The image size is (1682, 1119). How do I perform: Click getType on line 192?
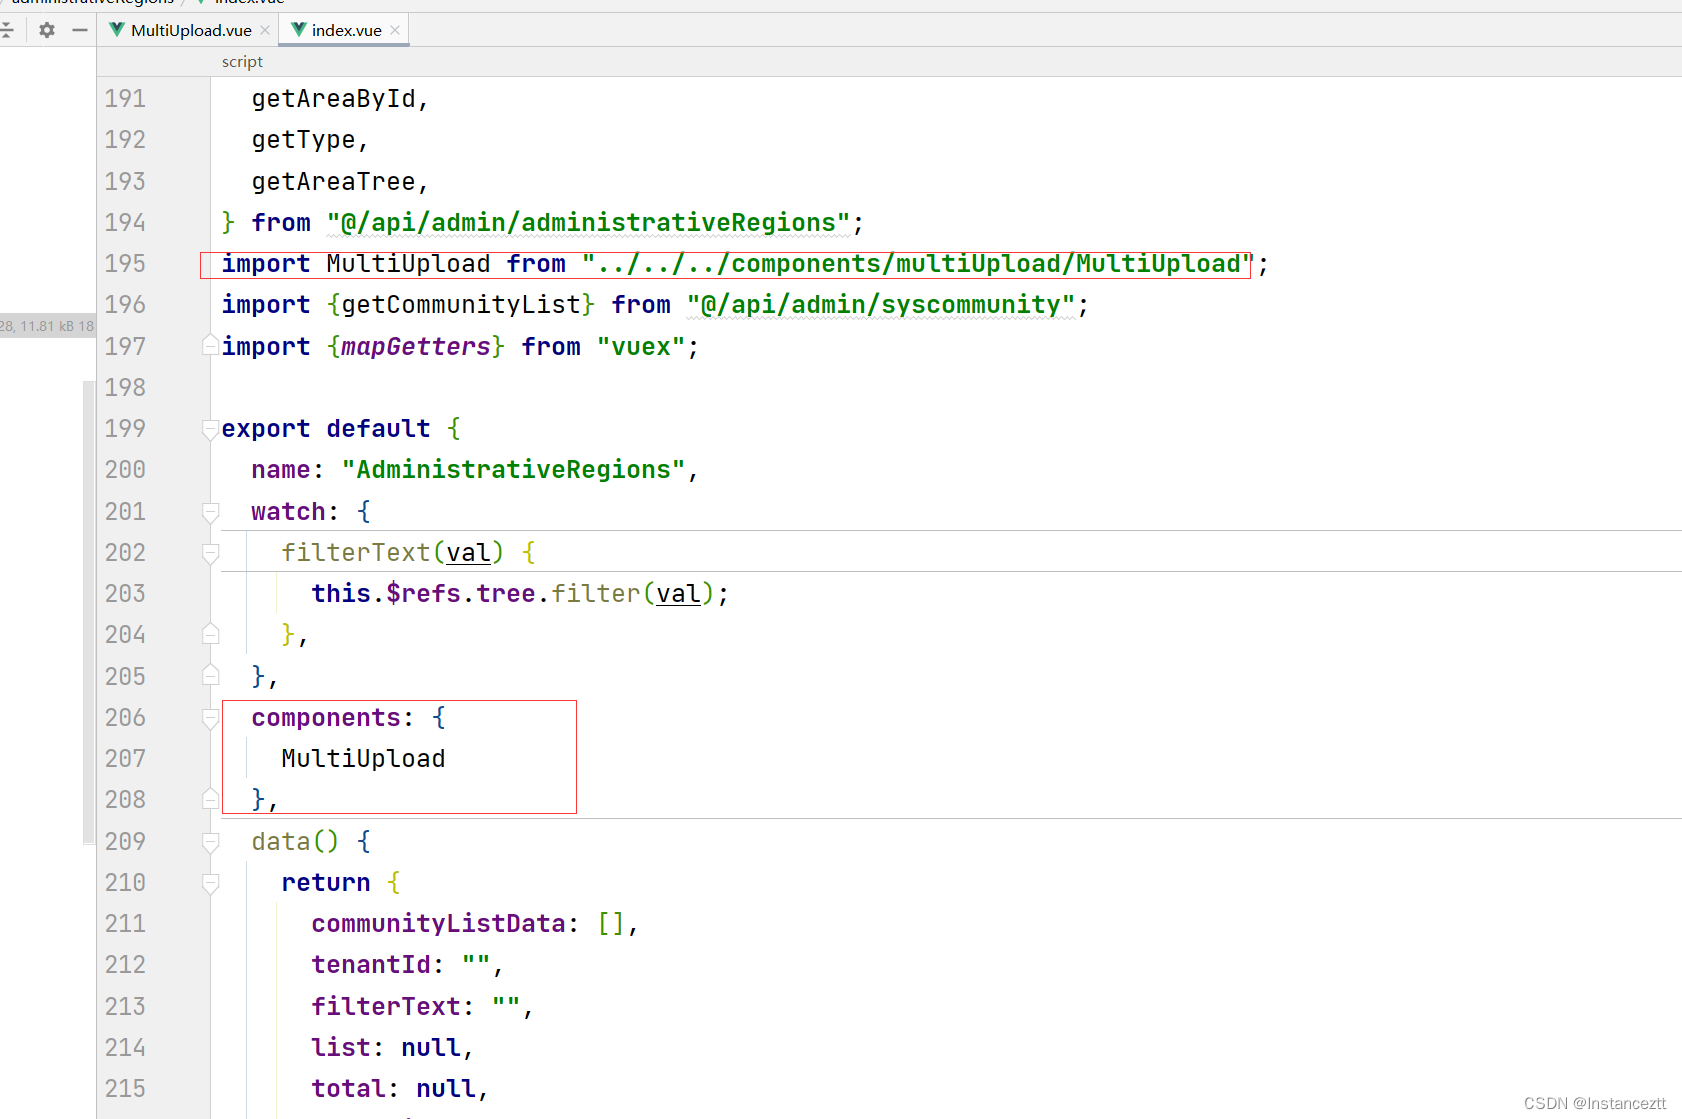(303, 140)
